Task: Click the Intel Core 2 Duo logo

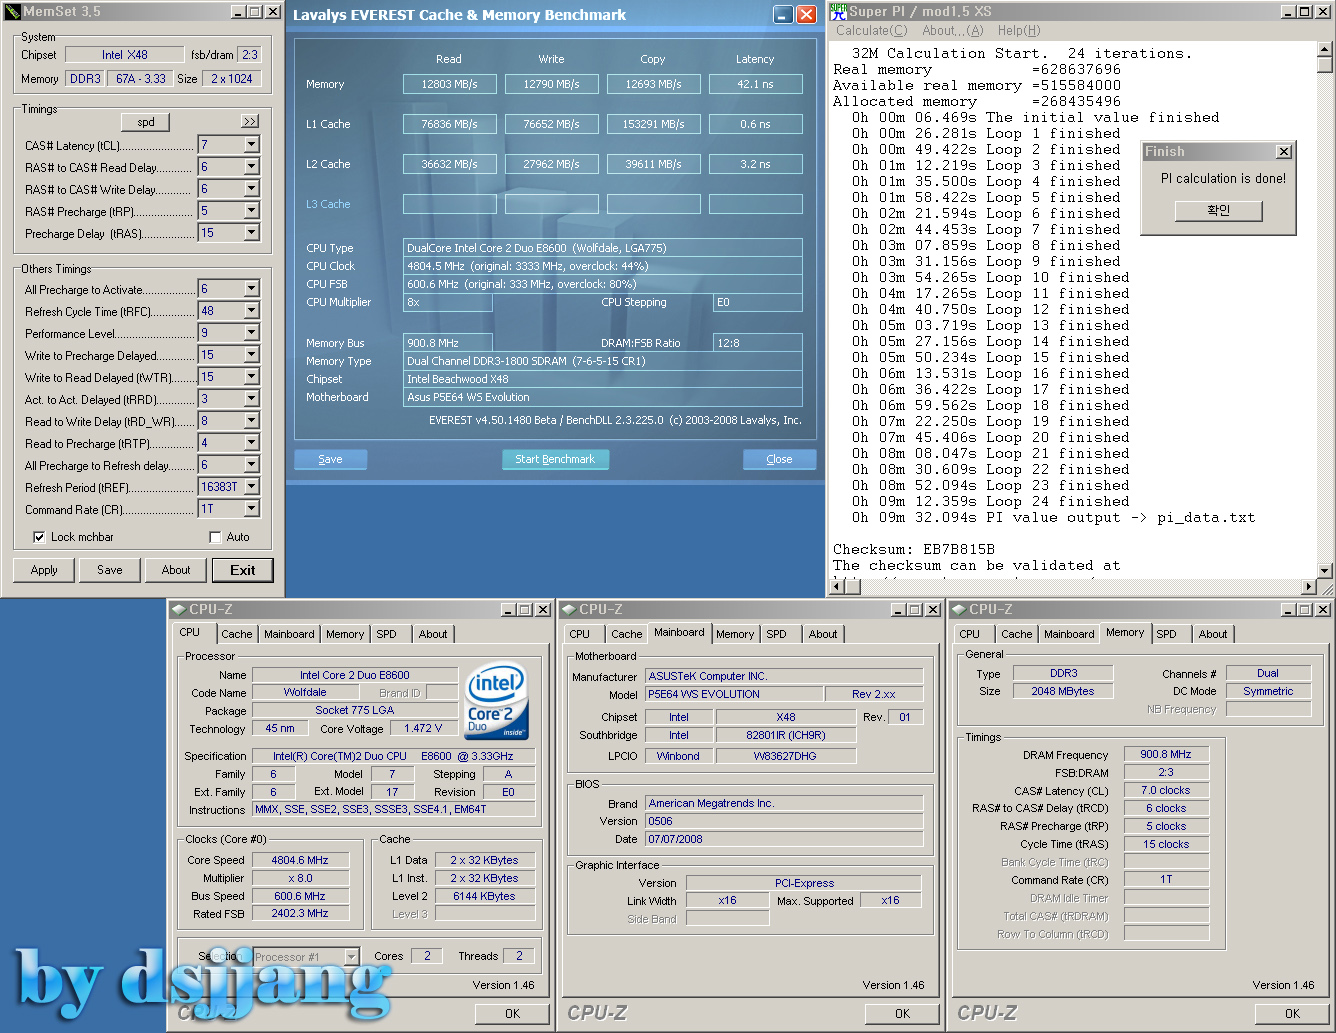Action: tap(496, 700)
